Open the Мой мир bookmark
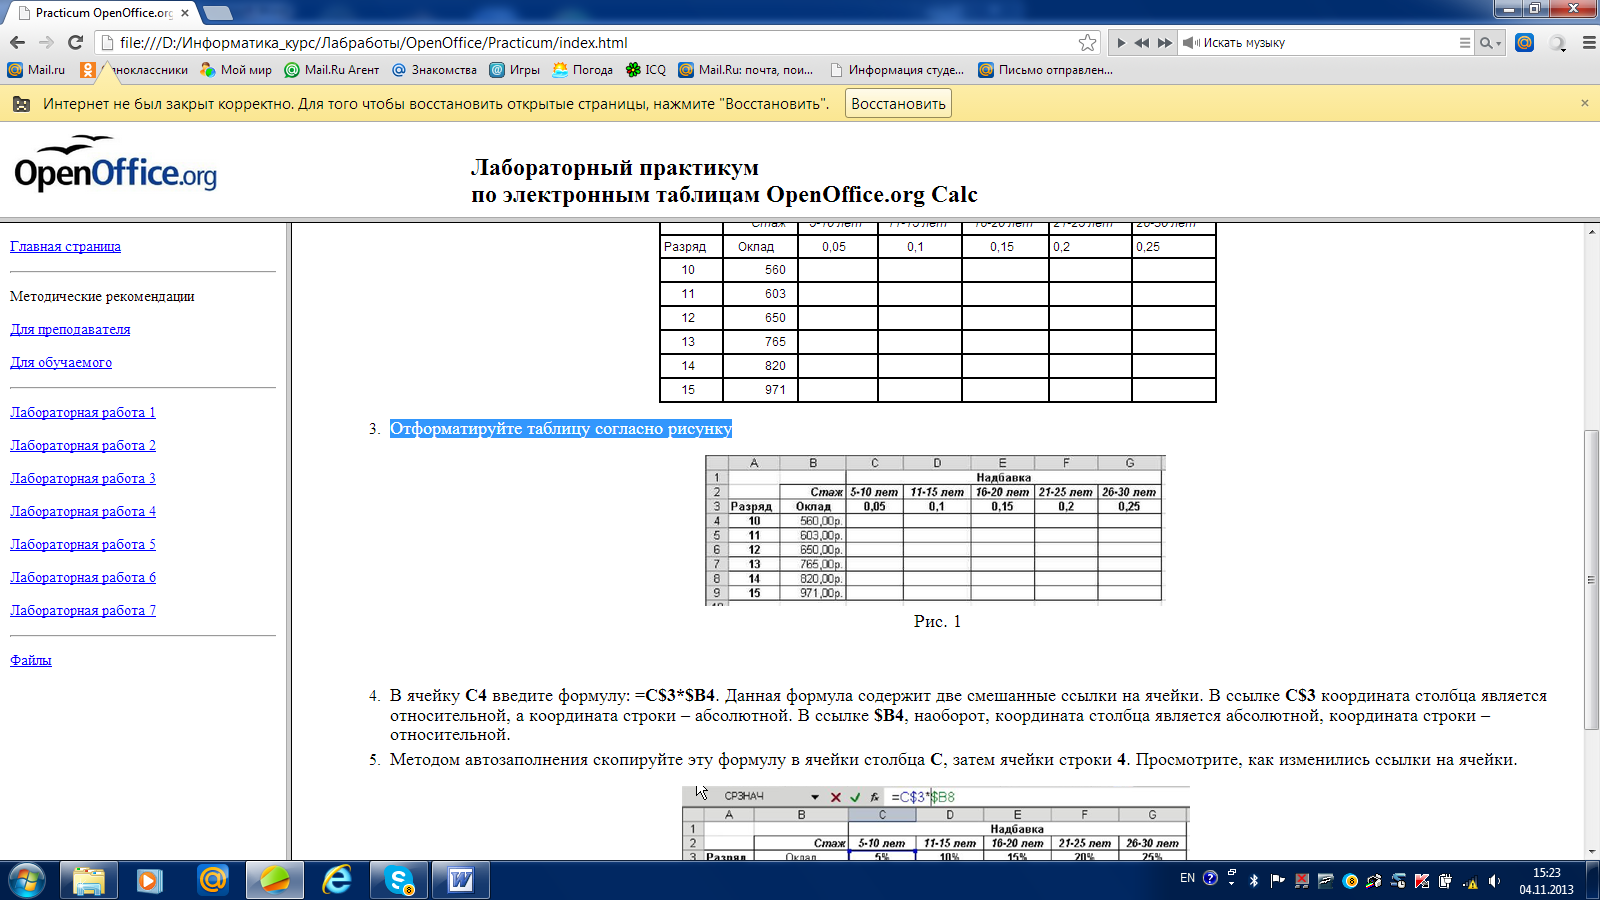Screen dimensions: 1600x900 pyautogui.click(x=236, y=70)
